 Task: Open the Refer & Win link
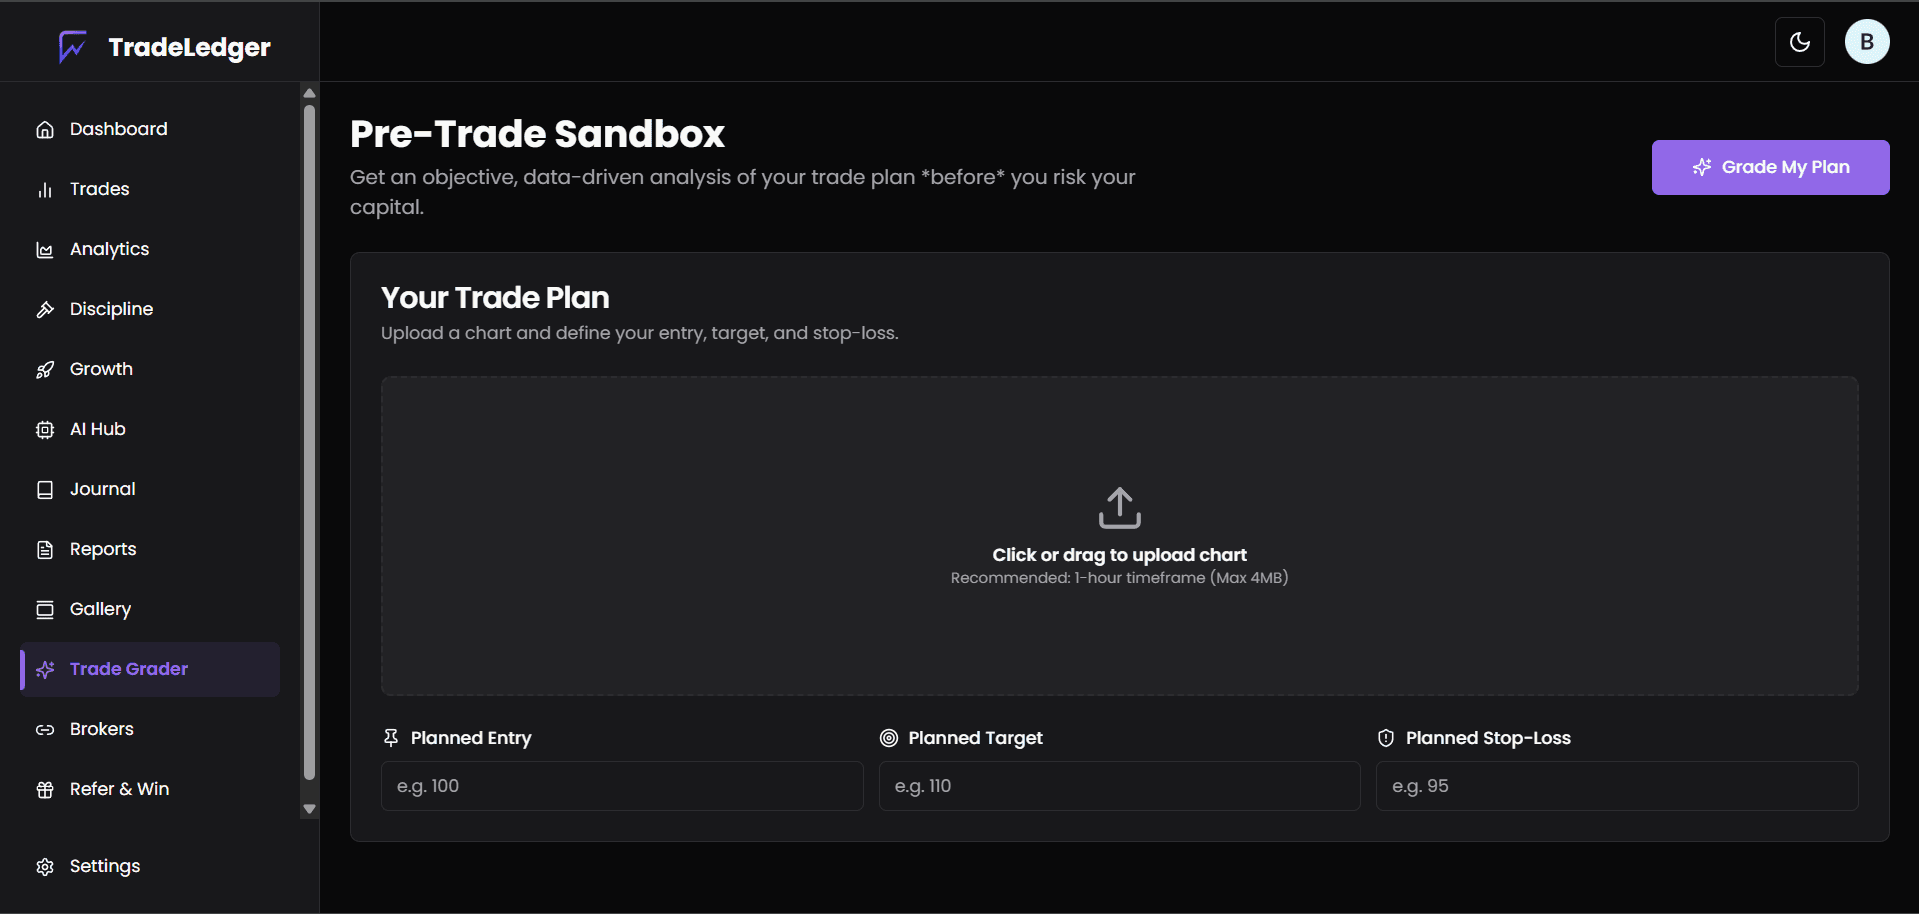[119, 789]
